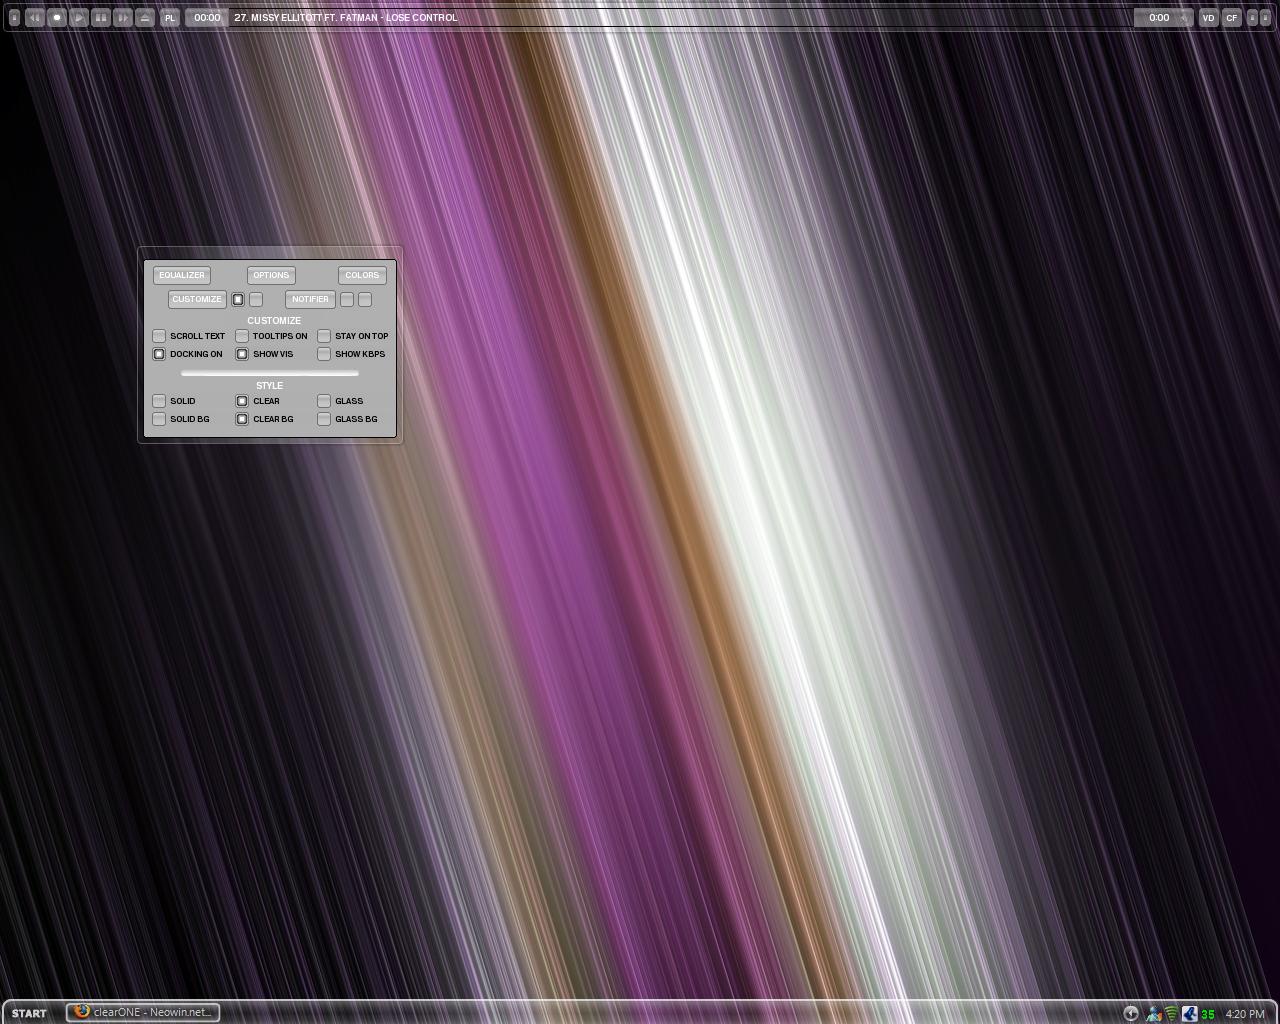Enable the Scroll Text option

159,336
